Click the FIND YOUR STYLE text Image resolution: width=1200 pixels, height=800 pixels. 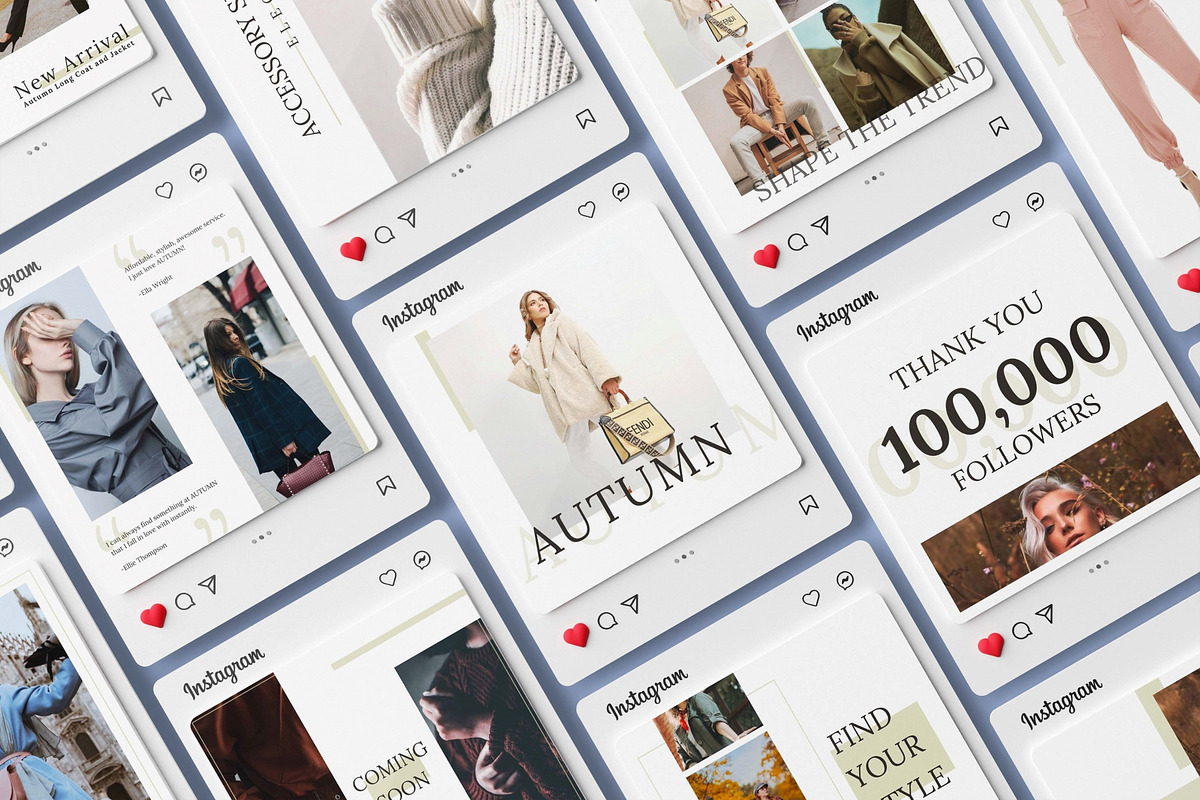click(888, 755)
